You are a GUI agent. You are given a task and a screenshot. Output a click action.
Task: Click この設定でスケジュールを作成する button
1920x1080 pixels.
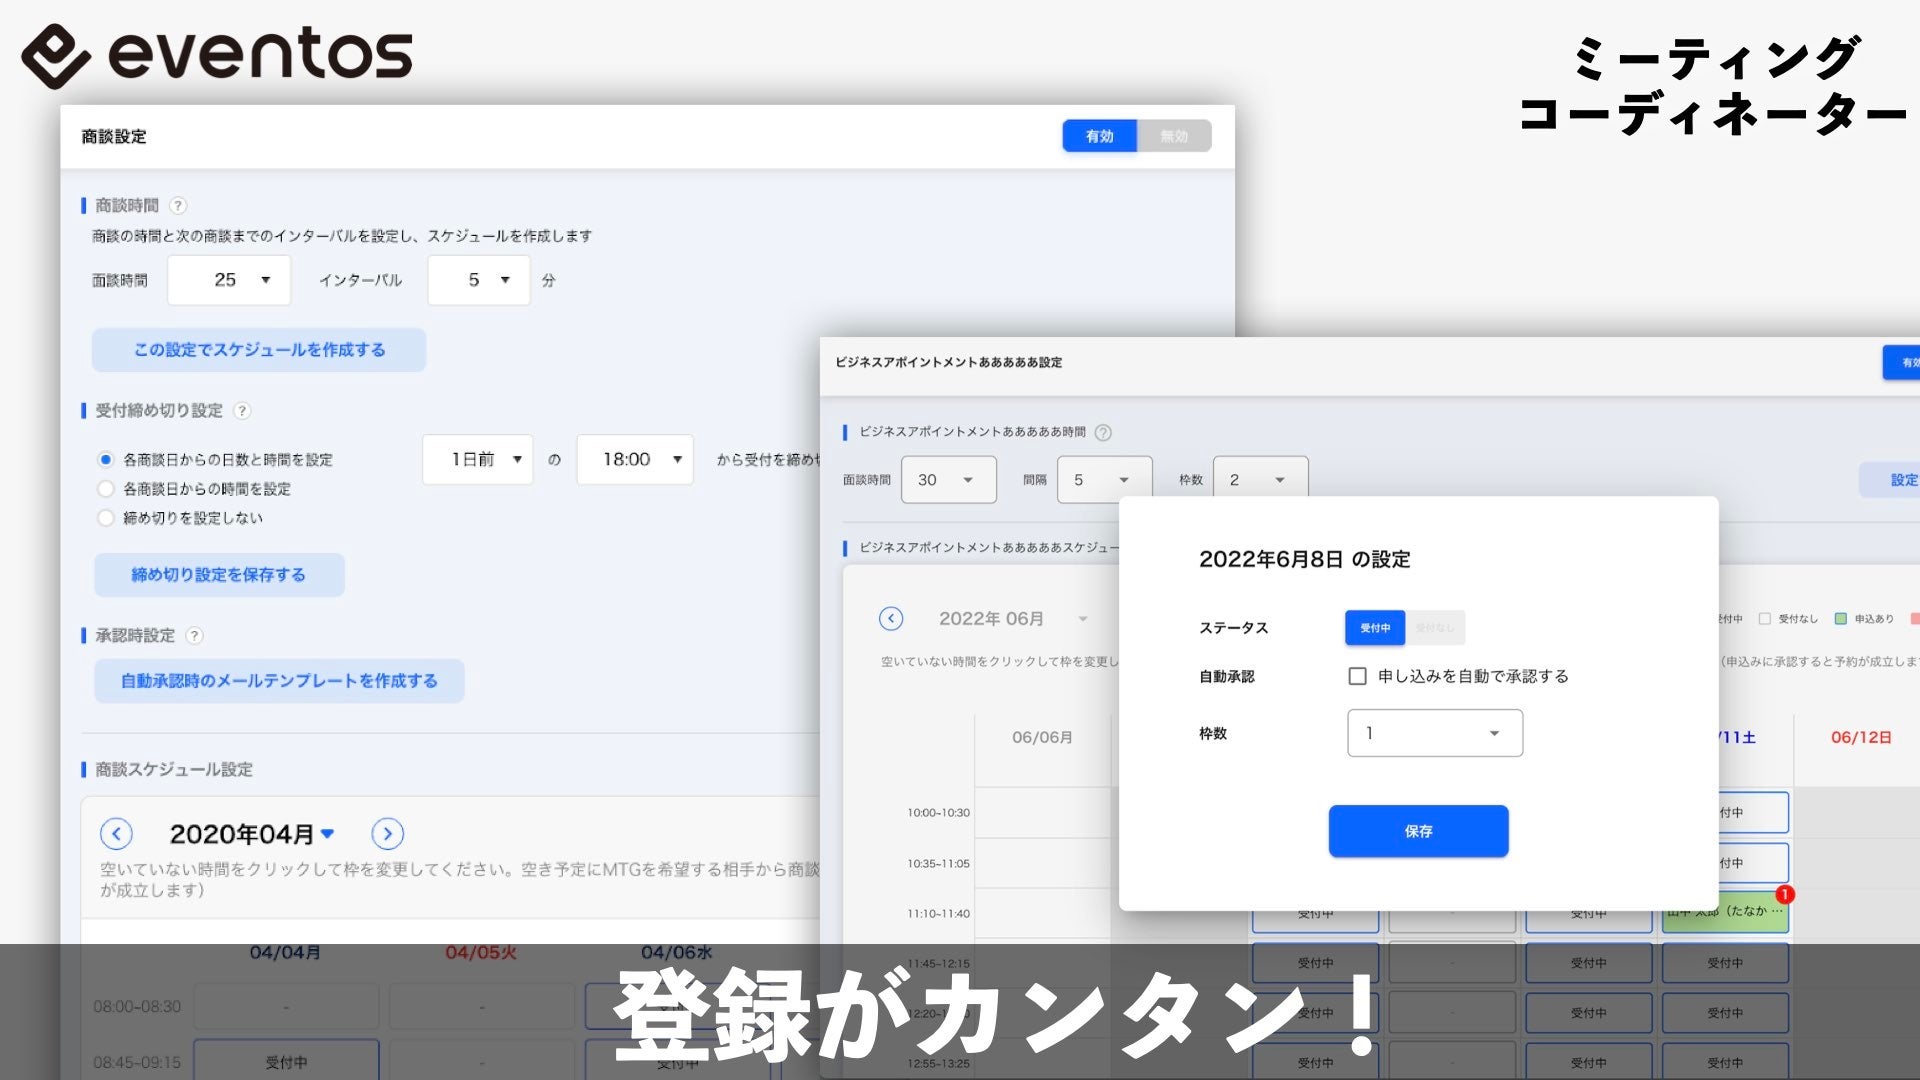[x=259, y=350]
